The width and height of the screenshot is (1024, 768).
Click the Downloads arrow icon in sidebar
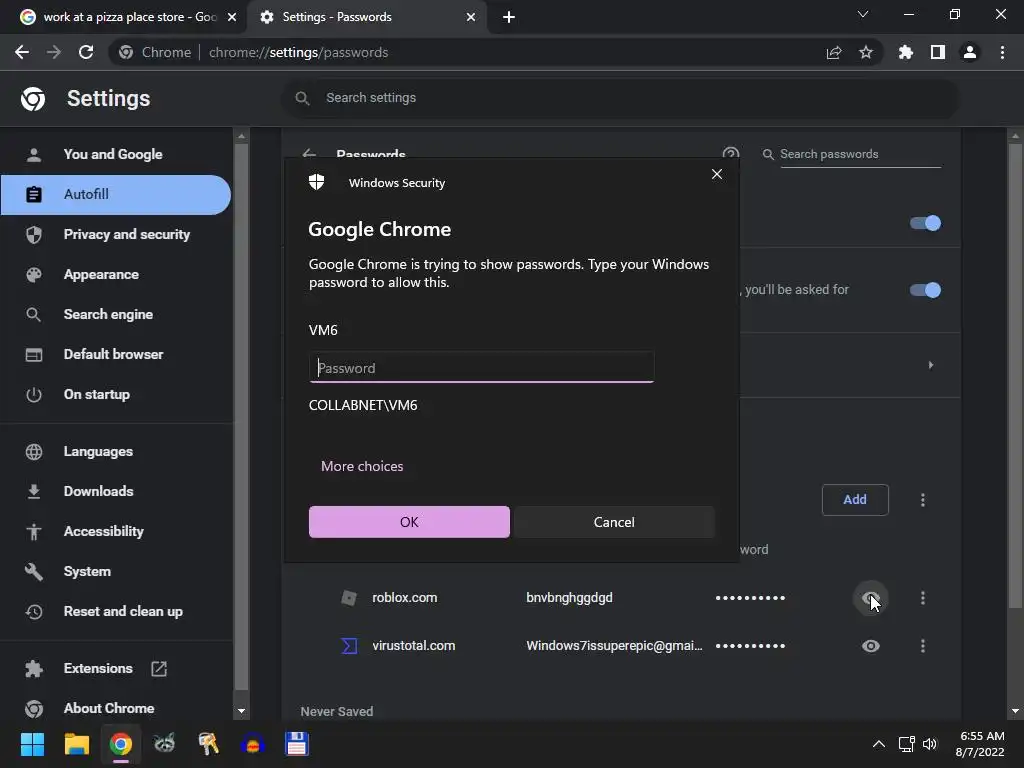33,491
